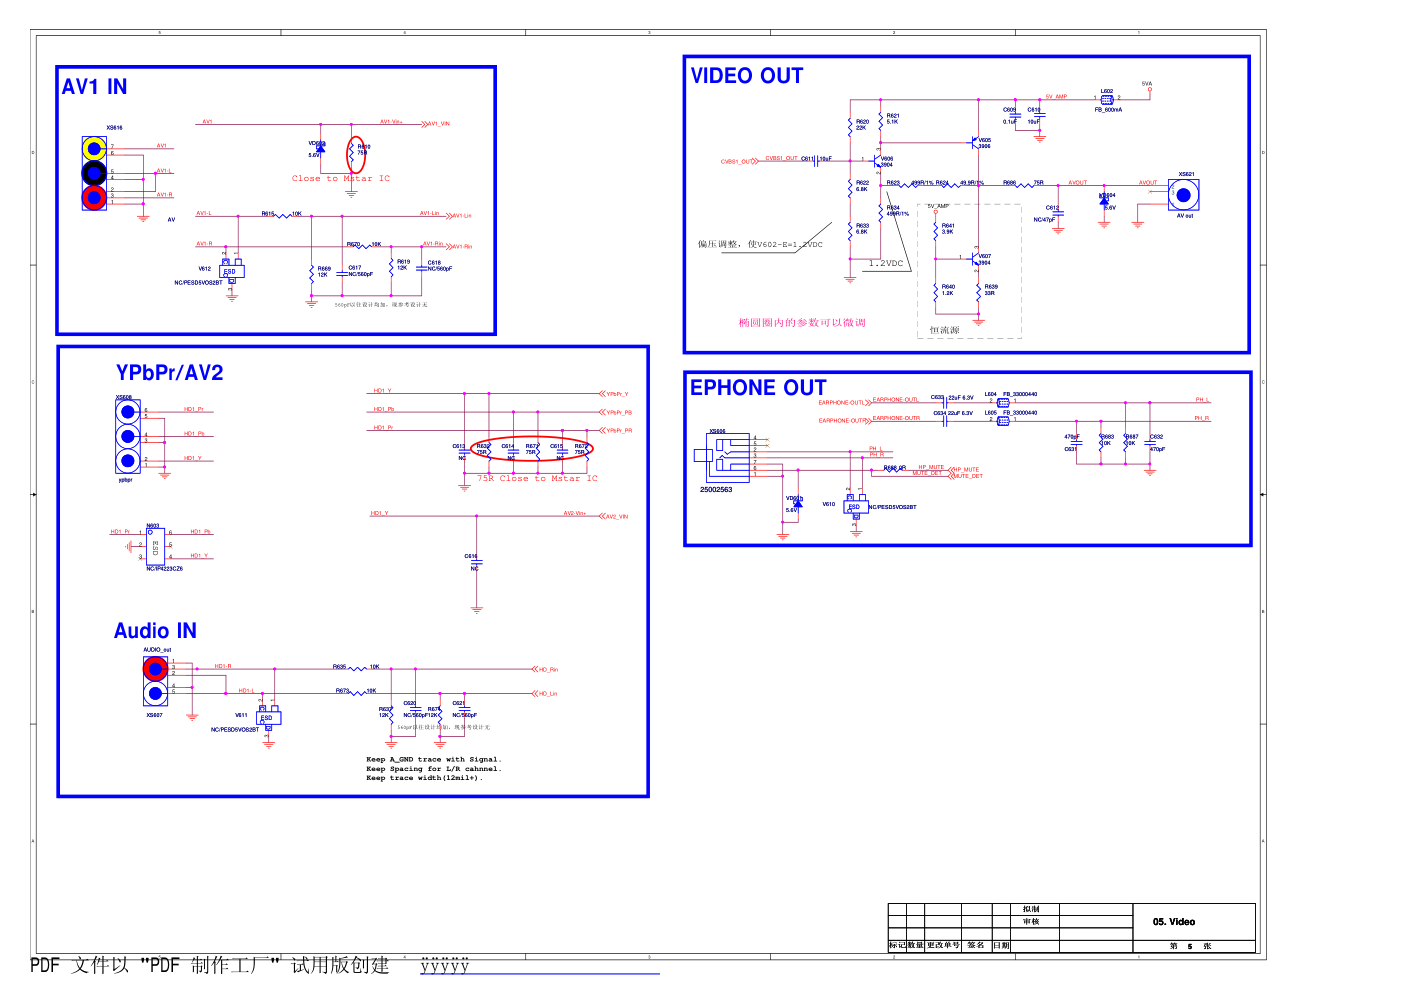Click the red RCA jack in AV1 IN
Image resolution: width=1402 pixels, height=992 pixels.
click(94, 197)
